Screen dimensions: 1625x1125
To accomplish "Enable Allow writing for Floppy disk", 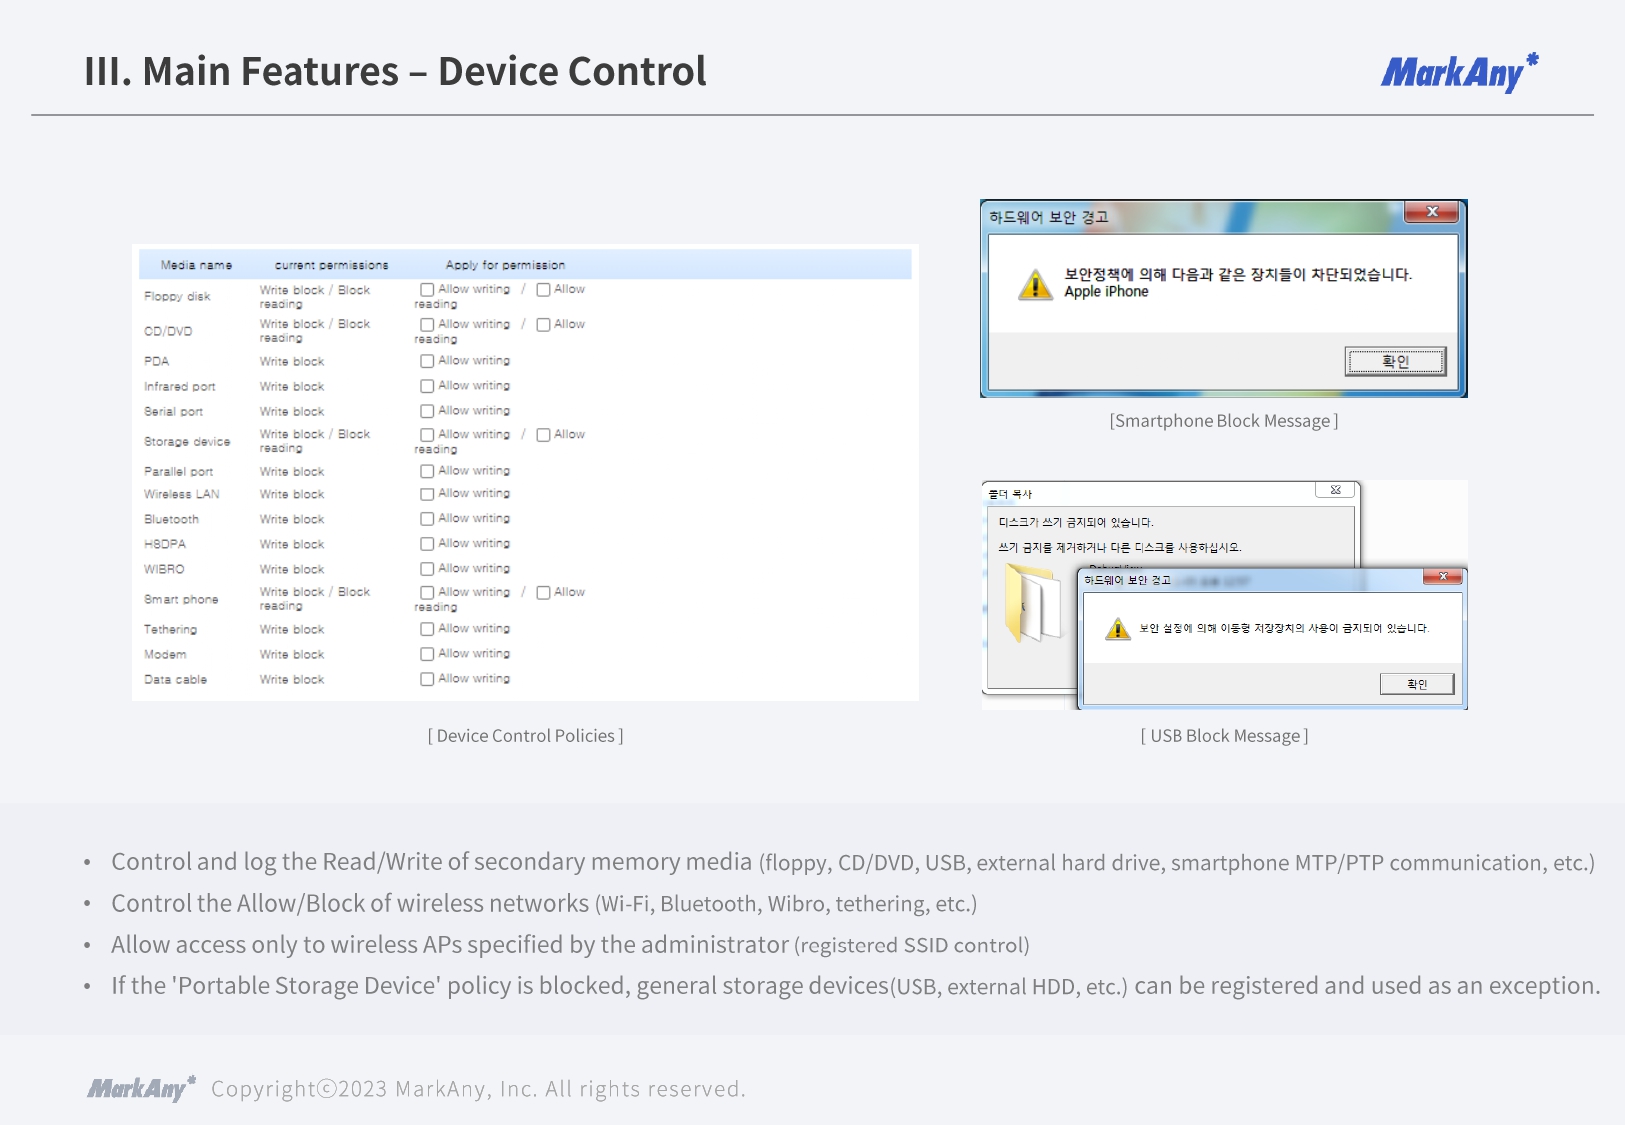I will [427, 290].
